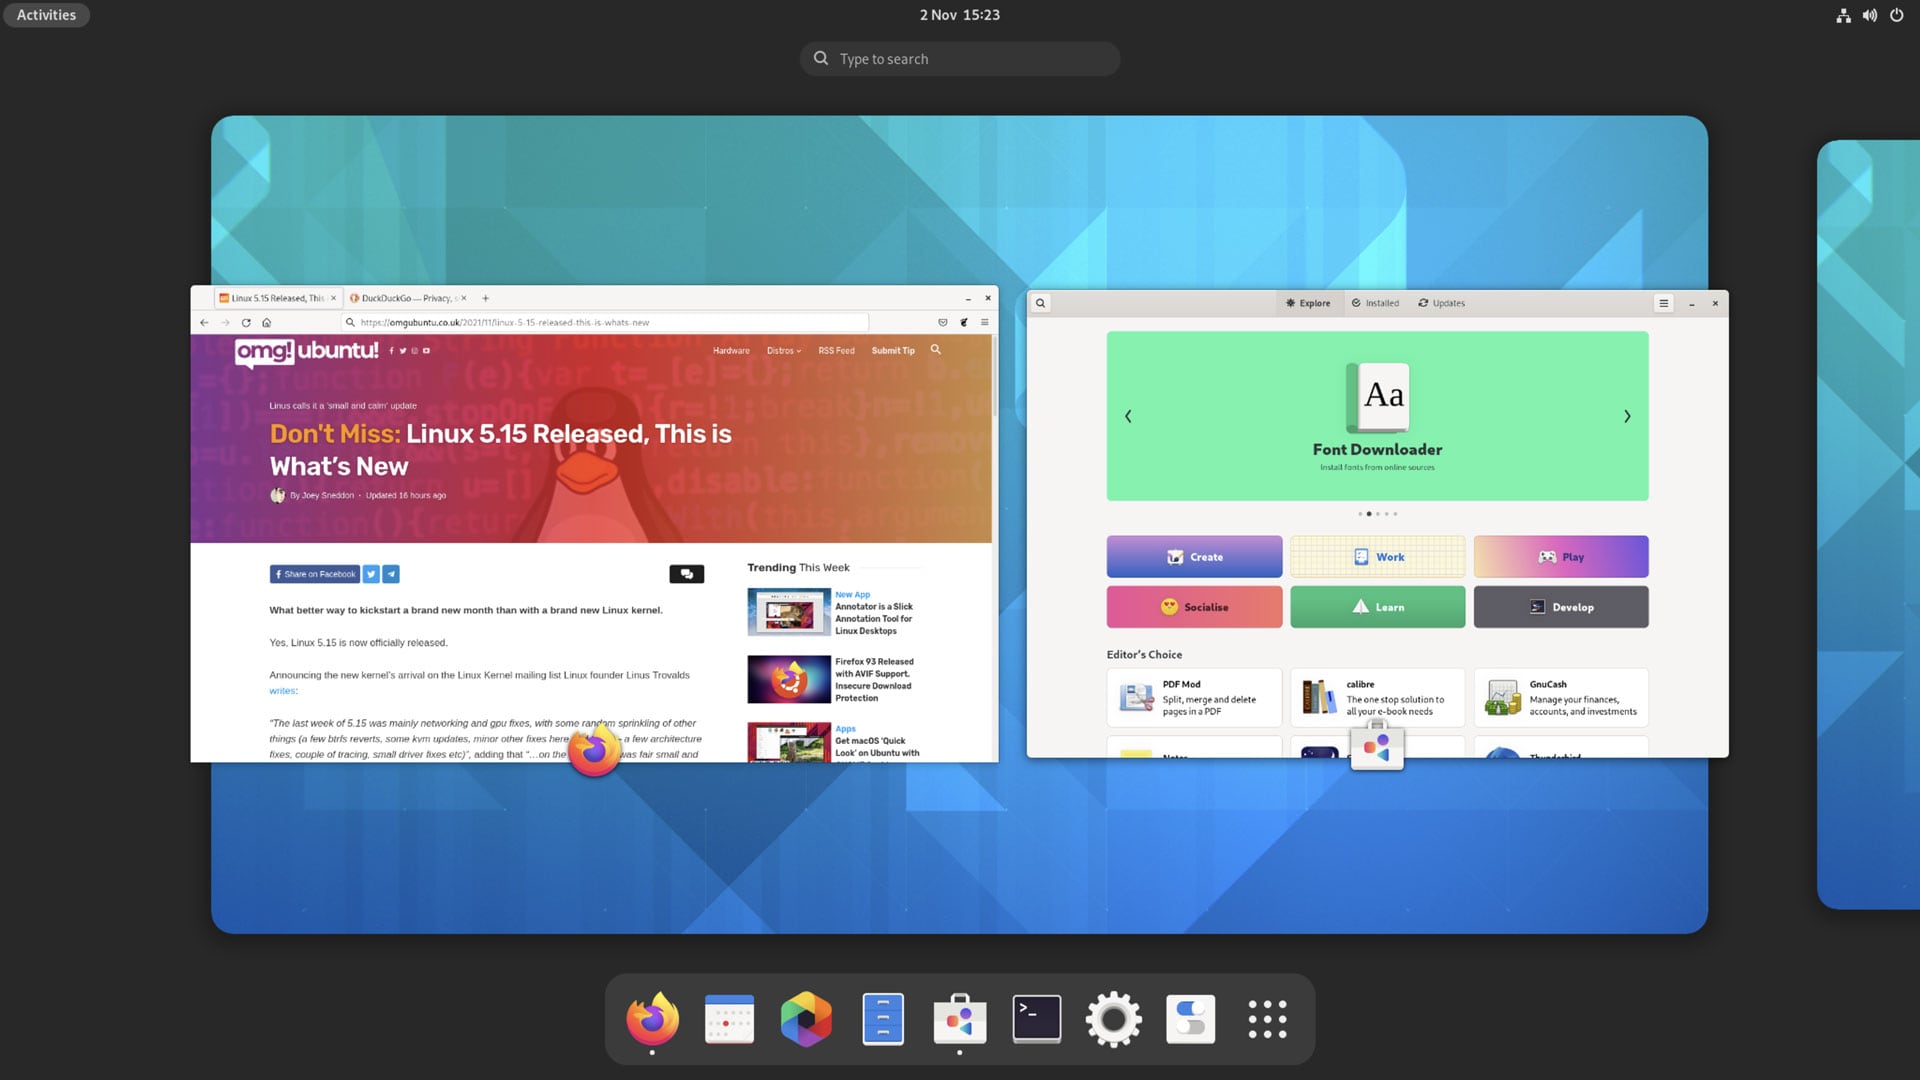Click the Develop category button in Software
Screen dimensions: 1920x1080
(x=1560, y=605)
